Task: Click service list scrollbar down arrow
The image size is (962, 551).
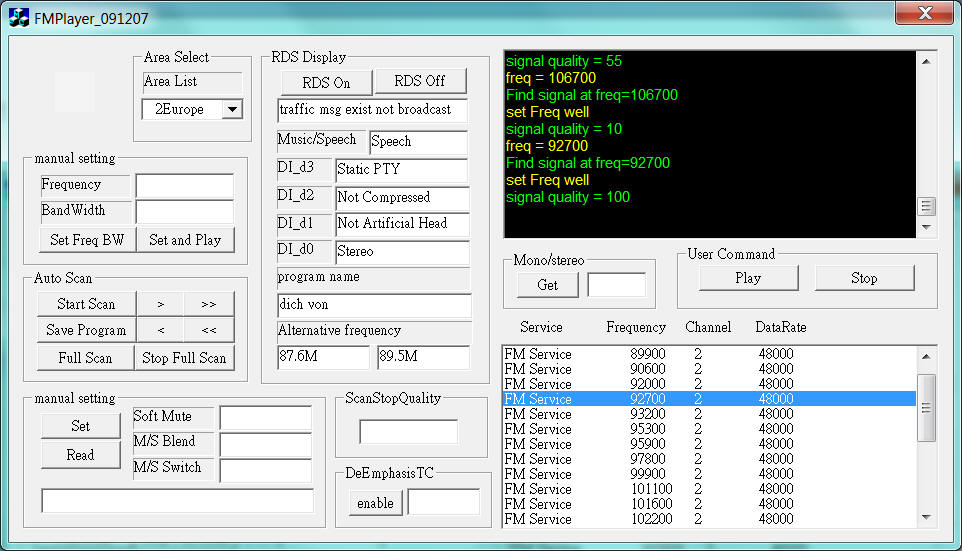Action: [x=926, y=517]
